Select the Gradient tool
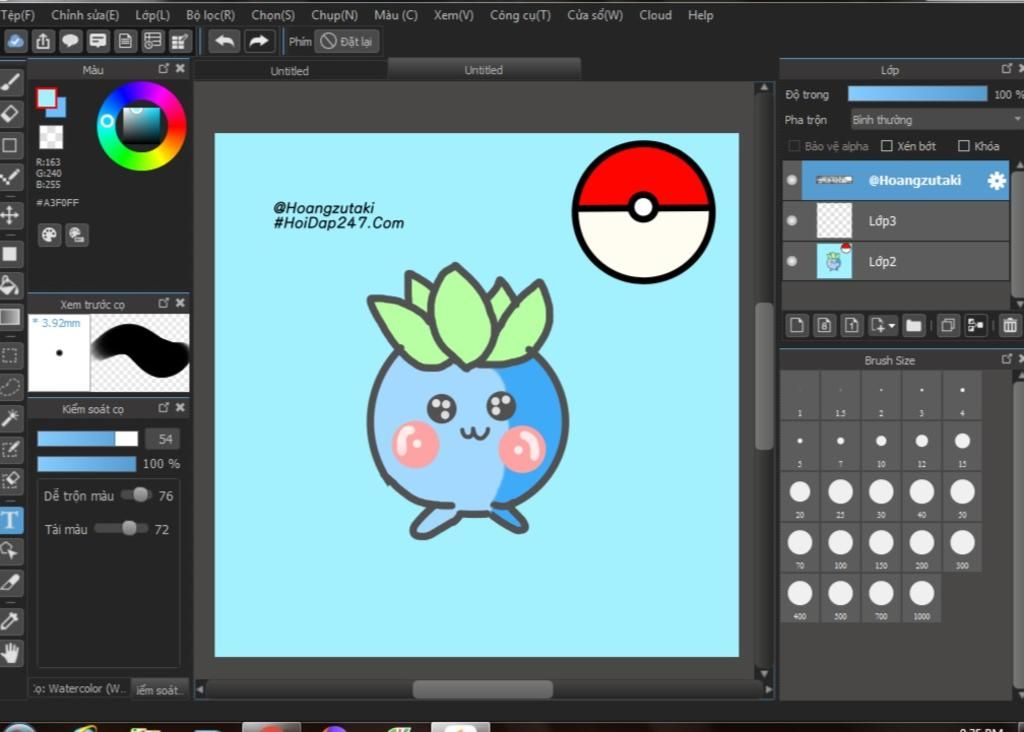 coord(11,318)
